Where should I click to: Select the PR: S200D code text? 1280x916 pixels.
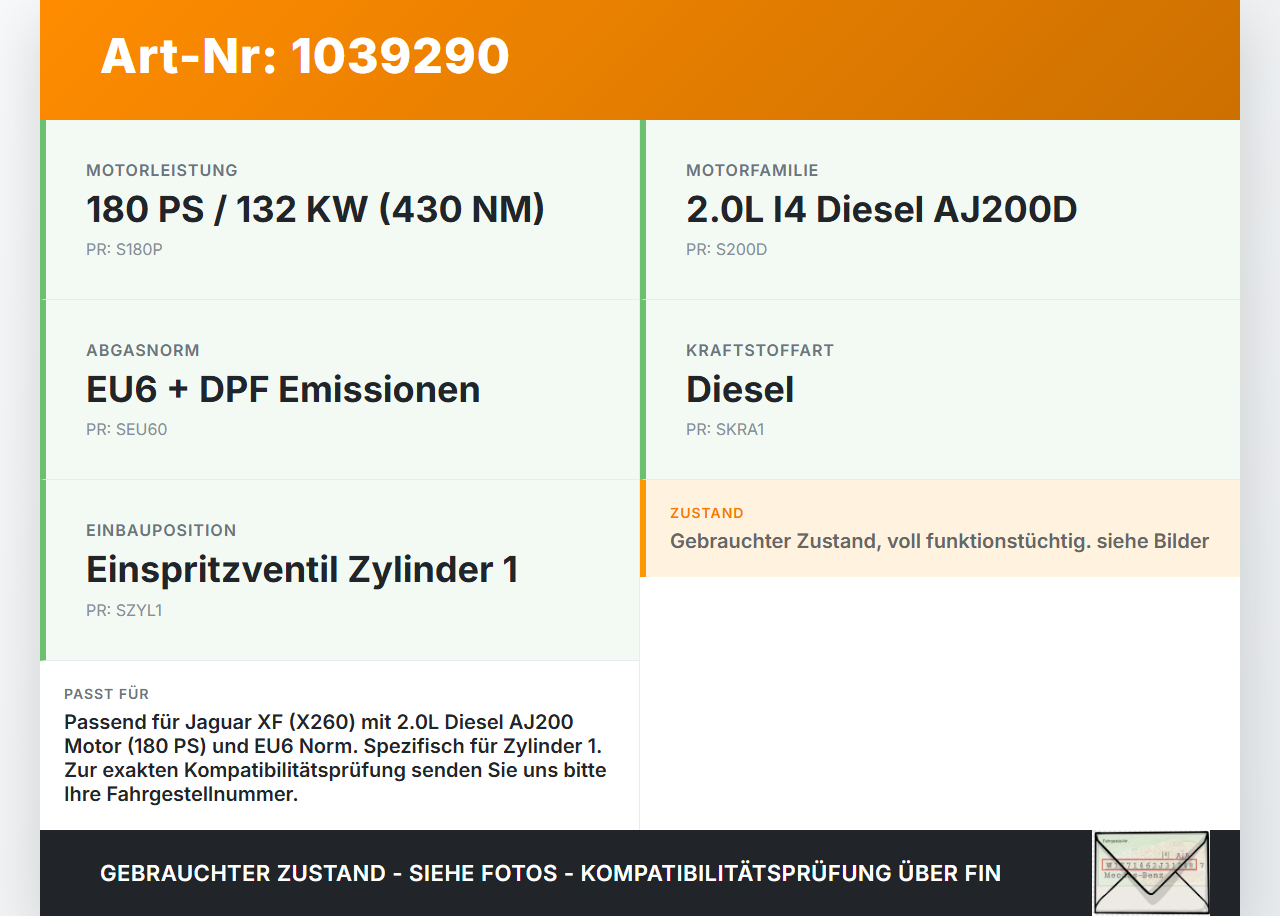point(726,250)
